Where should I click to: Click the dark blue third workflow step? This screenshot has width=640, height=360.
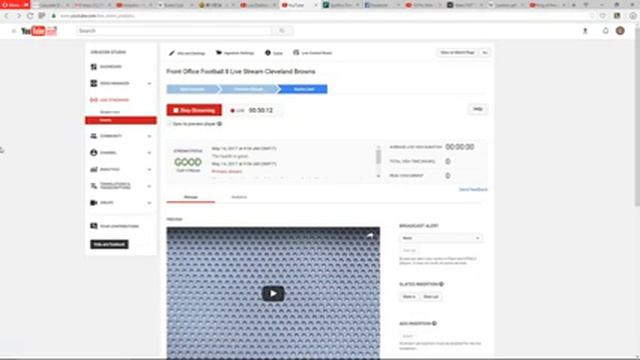304,89
